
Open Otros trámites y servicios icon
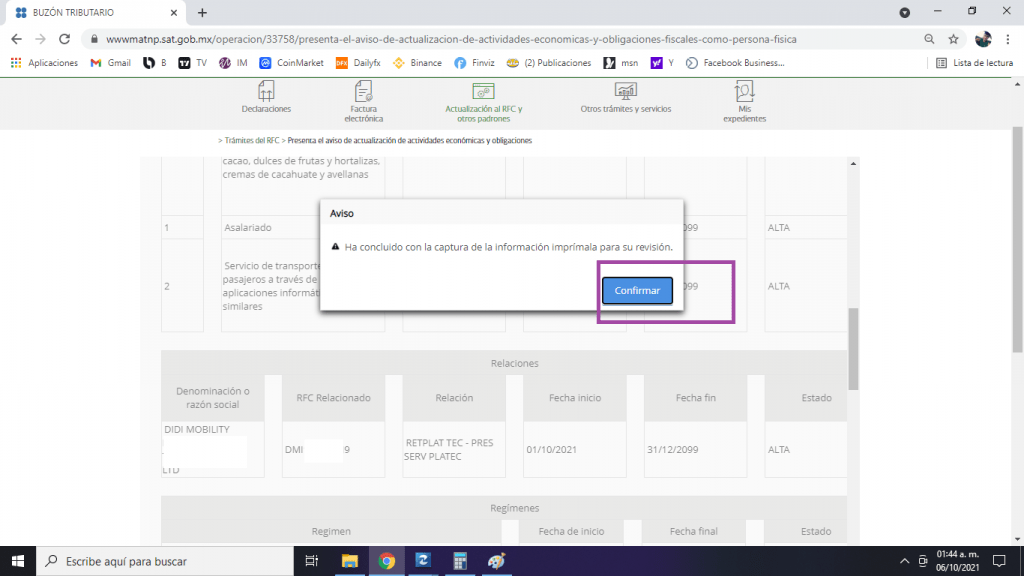[626, 97]
